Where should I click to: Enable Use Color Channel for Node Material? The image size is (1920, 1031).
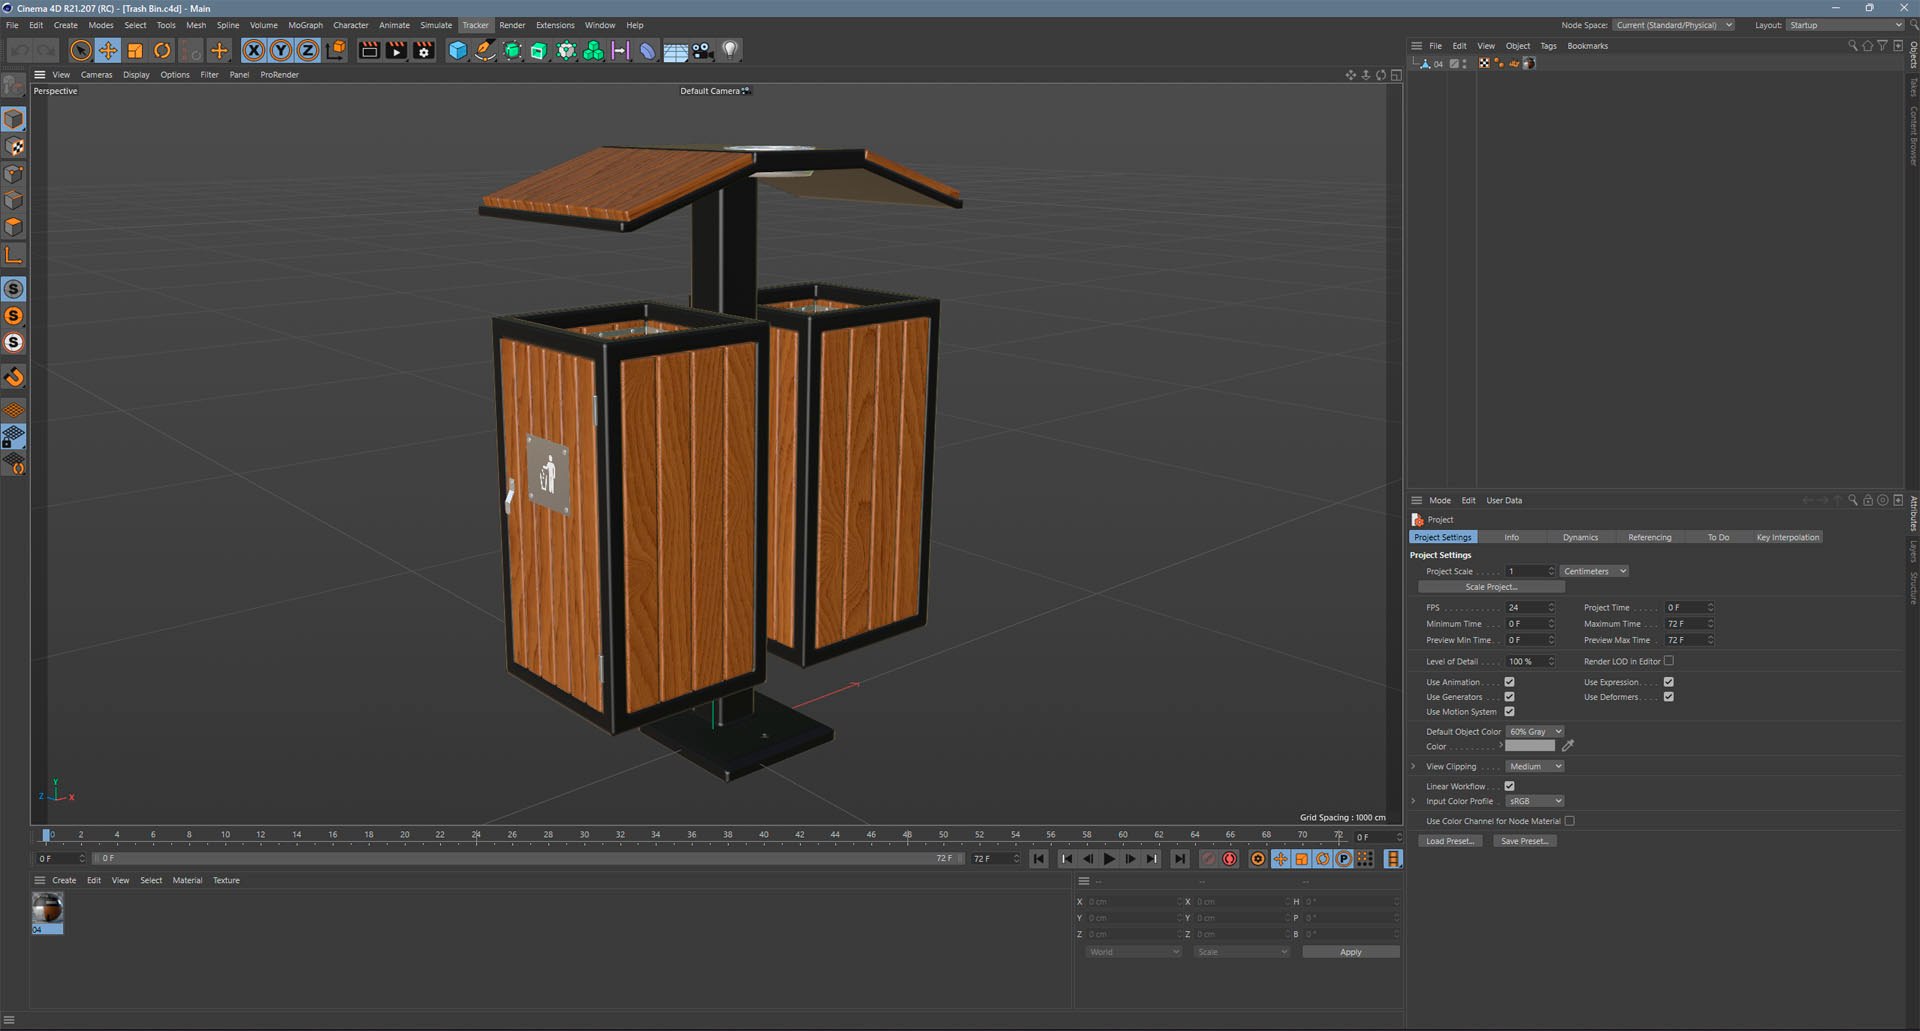point(1569,821)
